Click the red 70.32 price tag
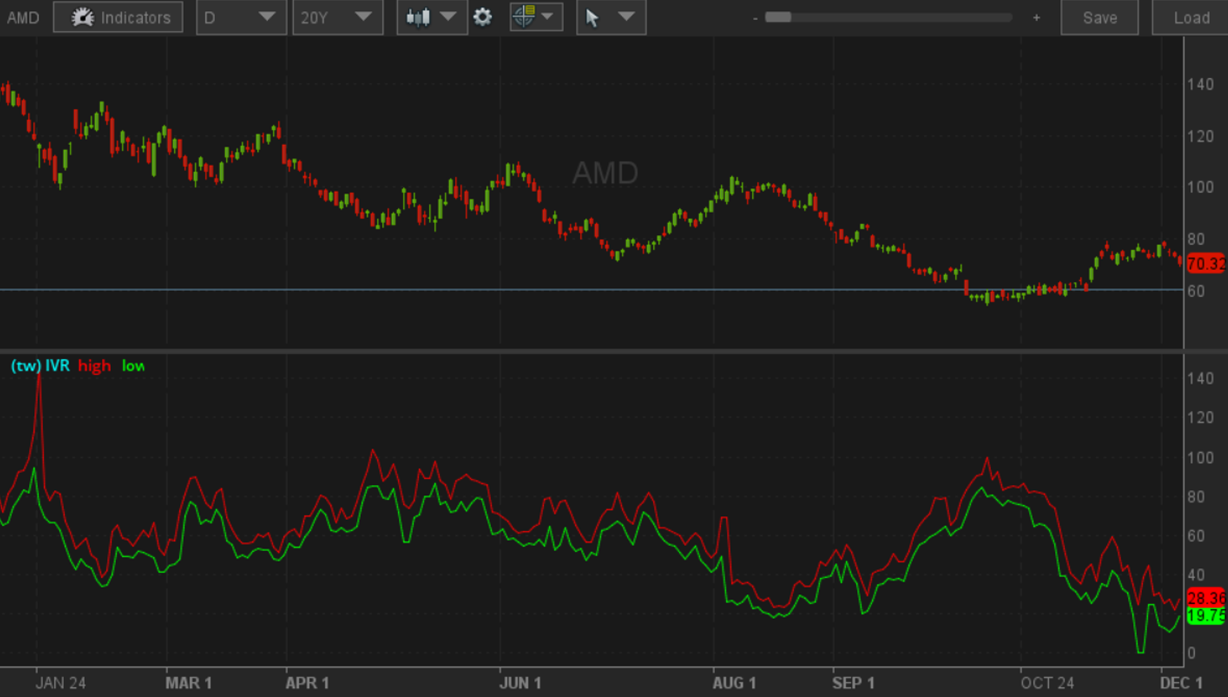The image size is (1228, 697). (x=1205, y=264)
